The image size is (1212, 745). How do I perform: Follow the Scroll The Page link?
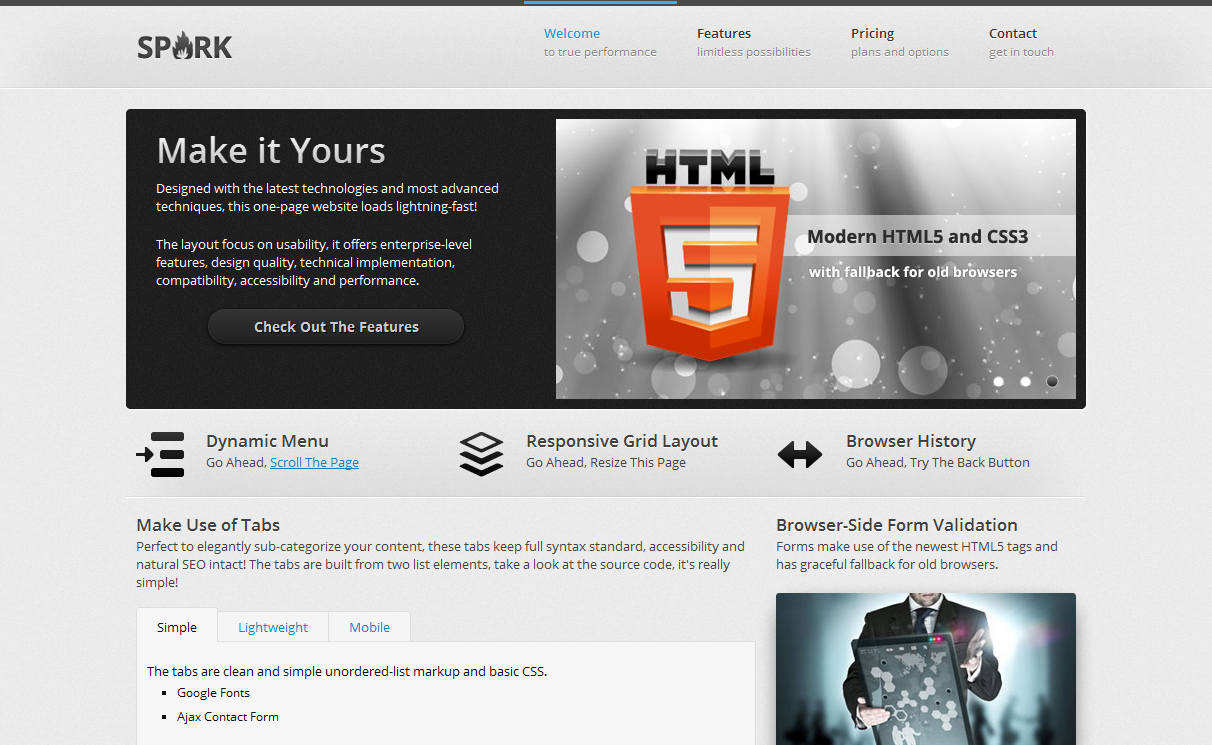click(x=314, y=463)
